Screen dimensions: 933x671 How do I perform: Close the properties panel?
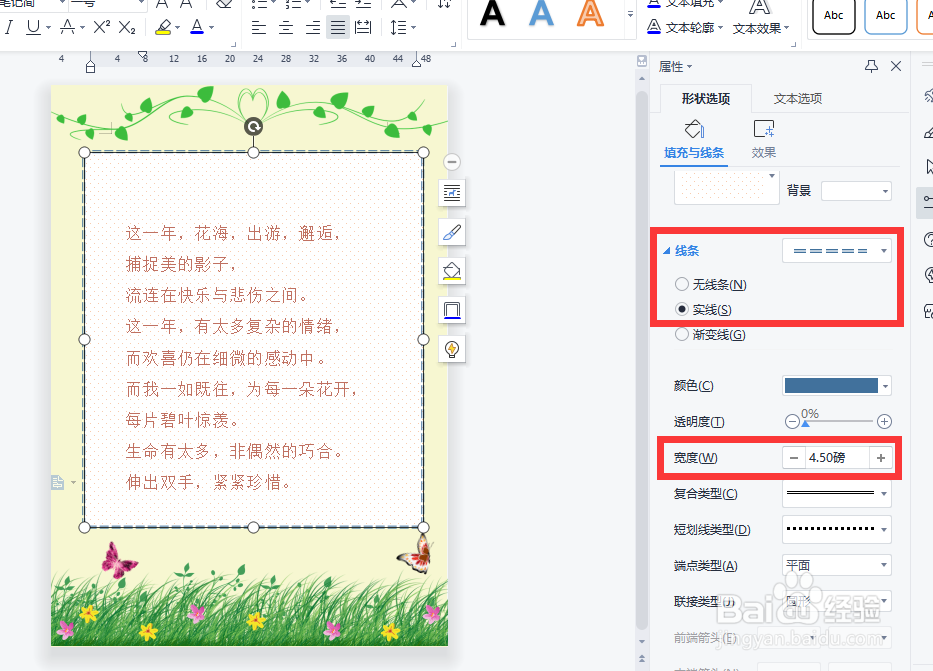[896, 66]
